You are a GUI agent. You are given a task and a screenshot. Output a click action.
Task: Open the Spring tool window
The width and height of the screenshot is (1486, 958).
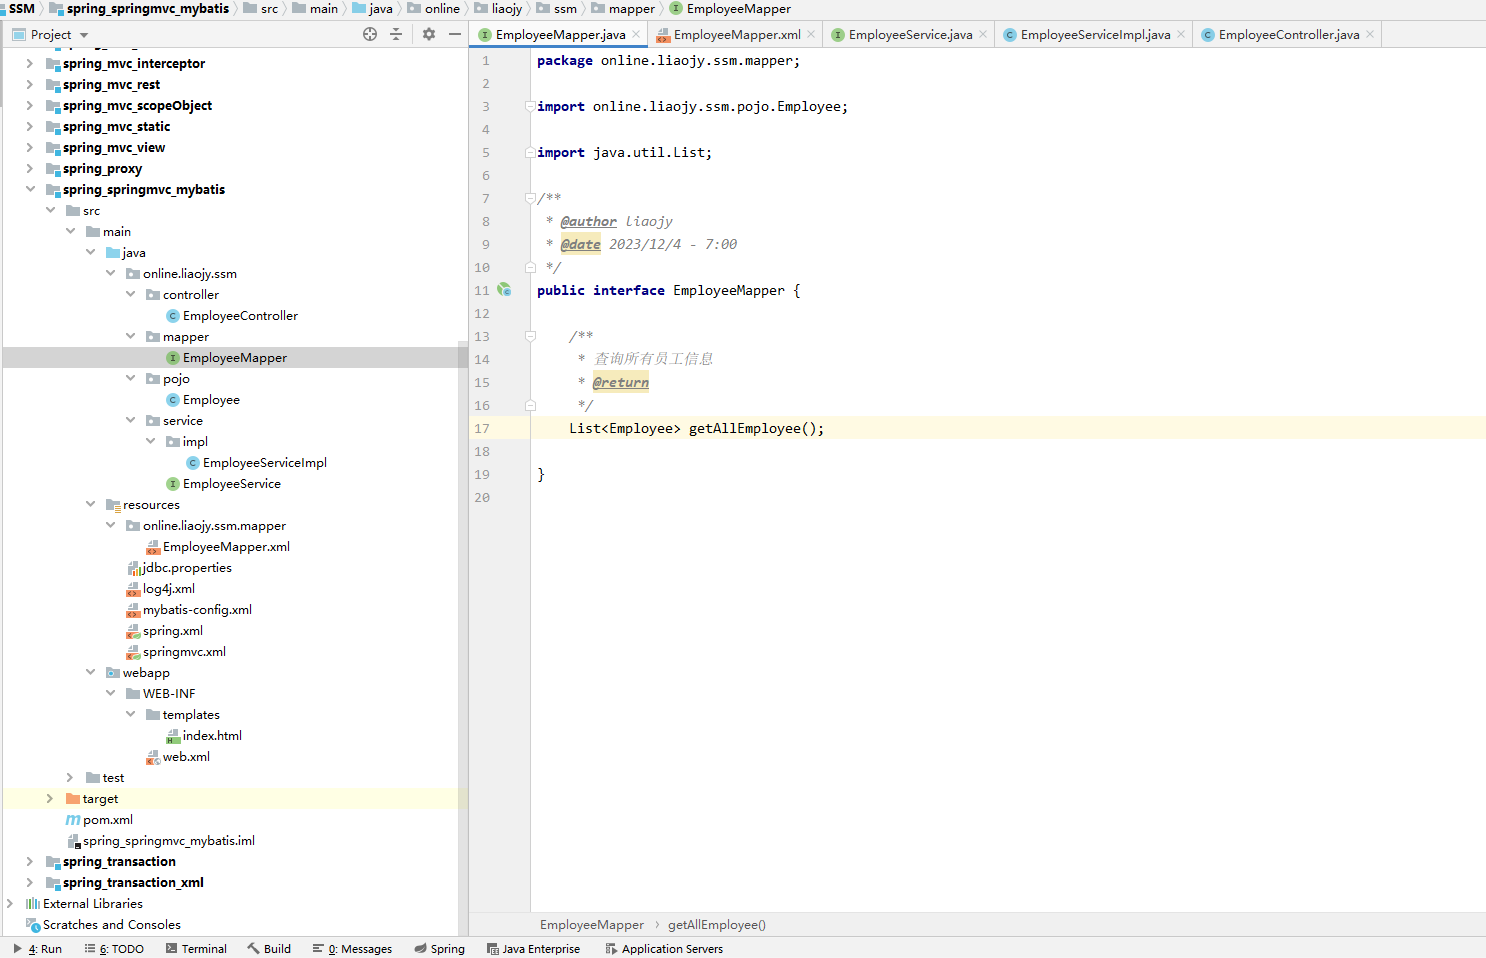[x=440, y=949]
